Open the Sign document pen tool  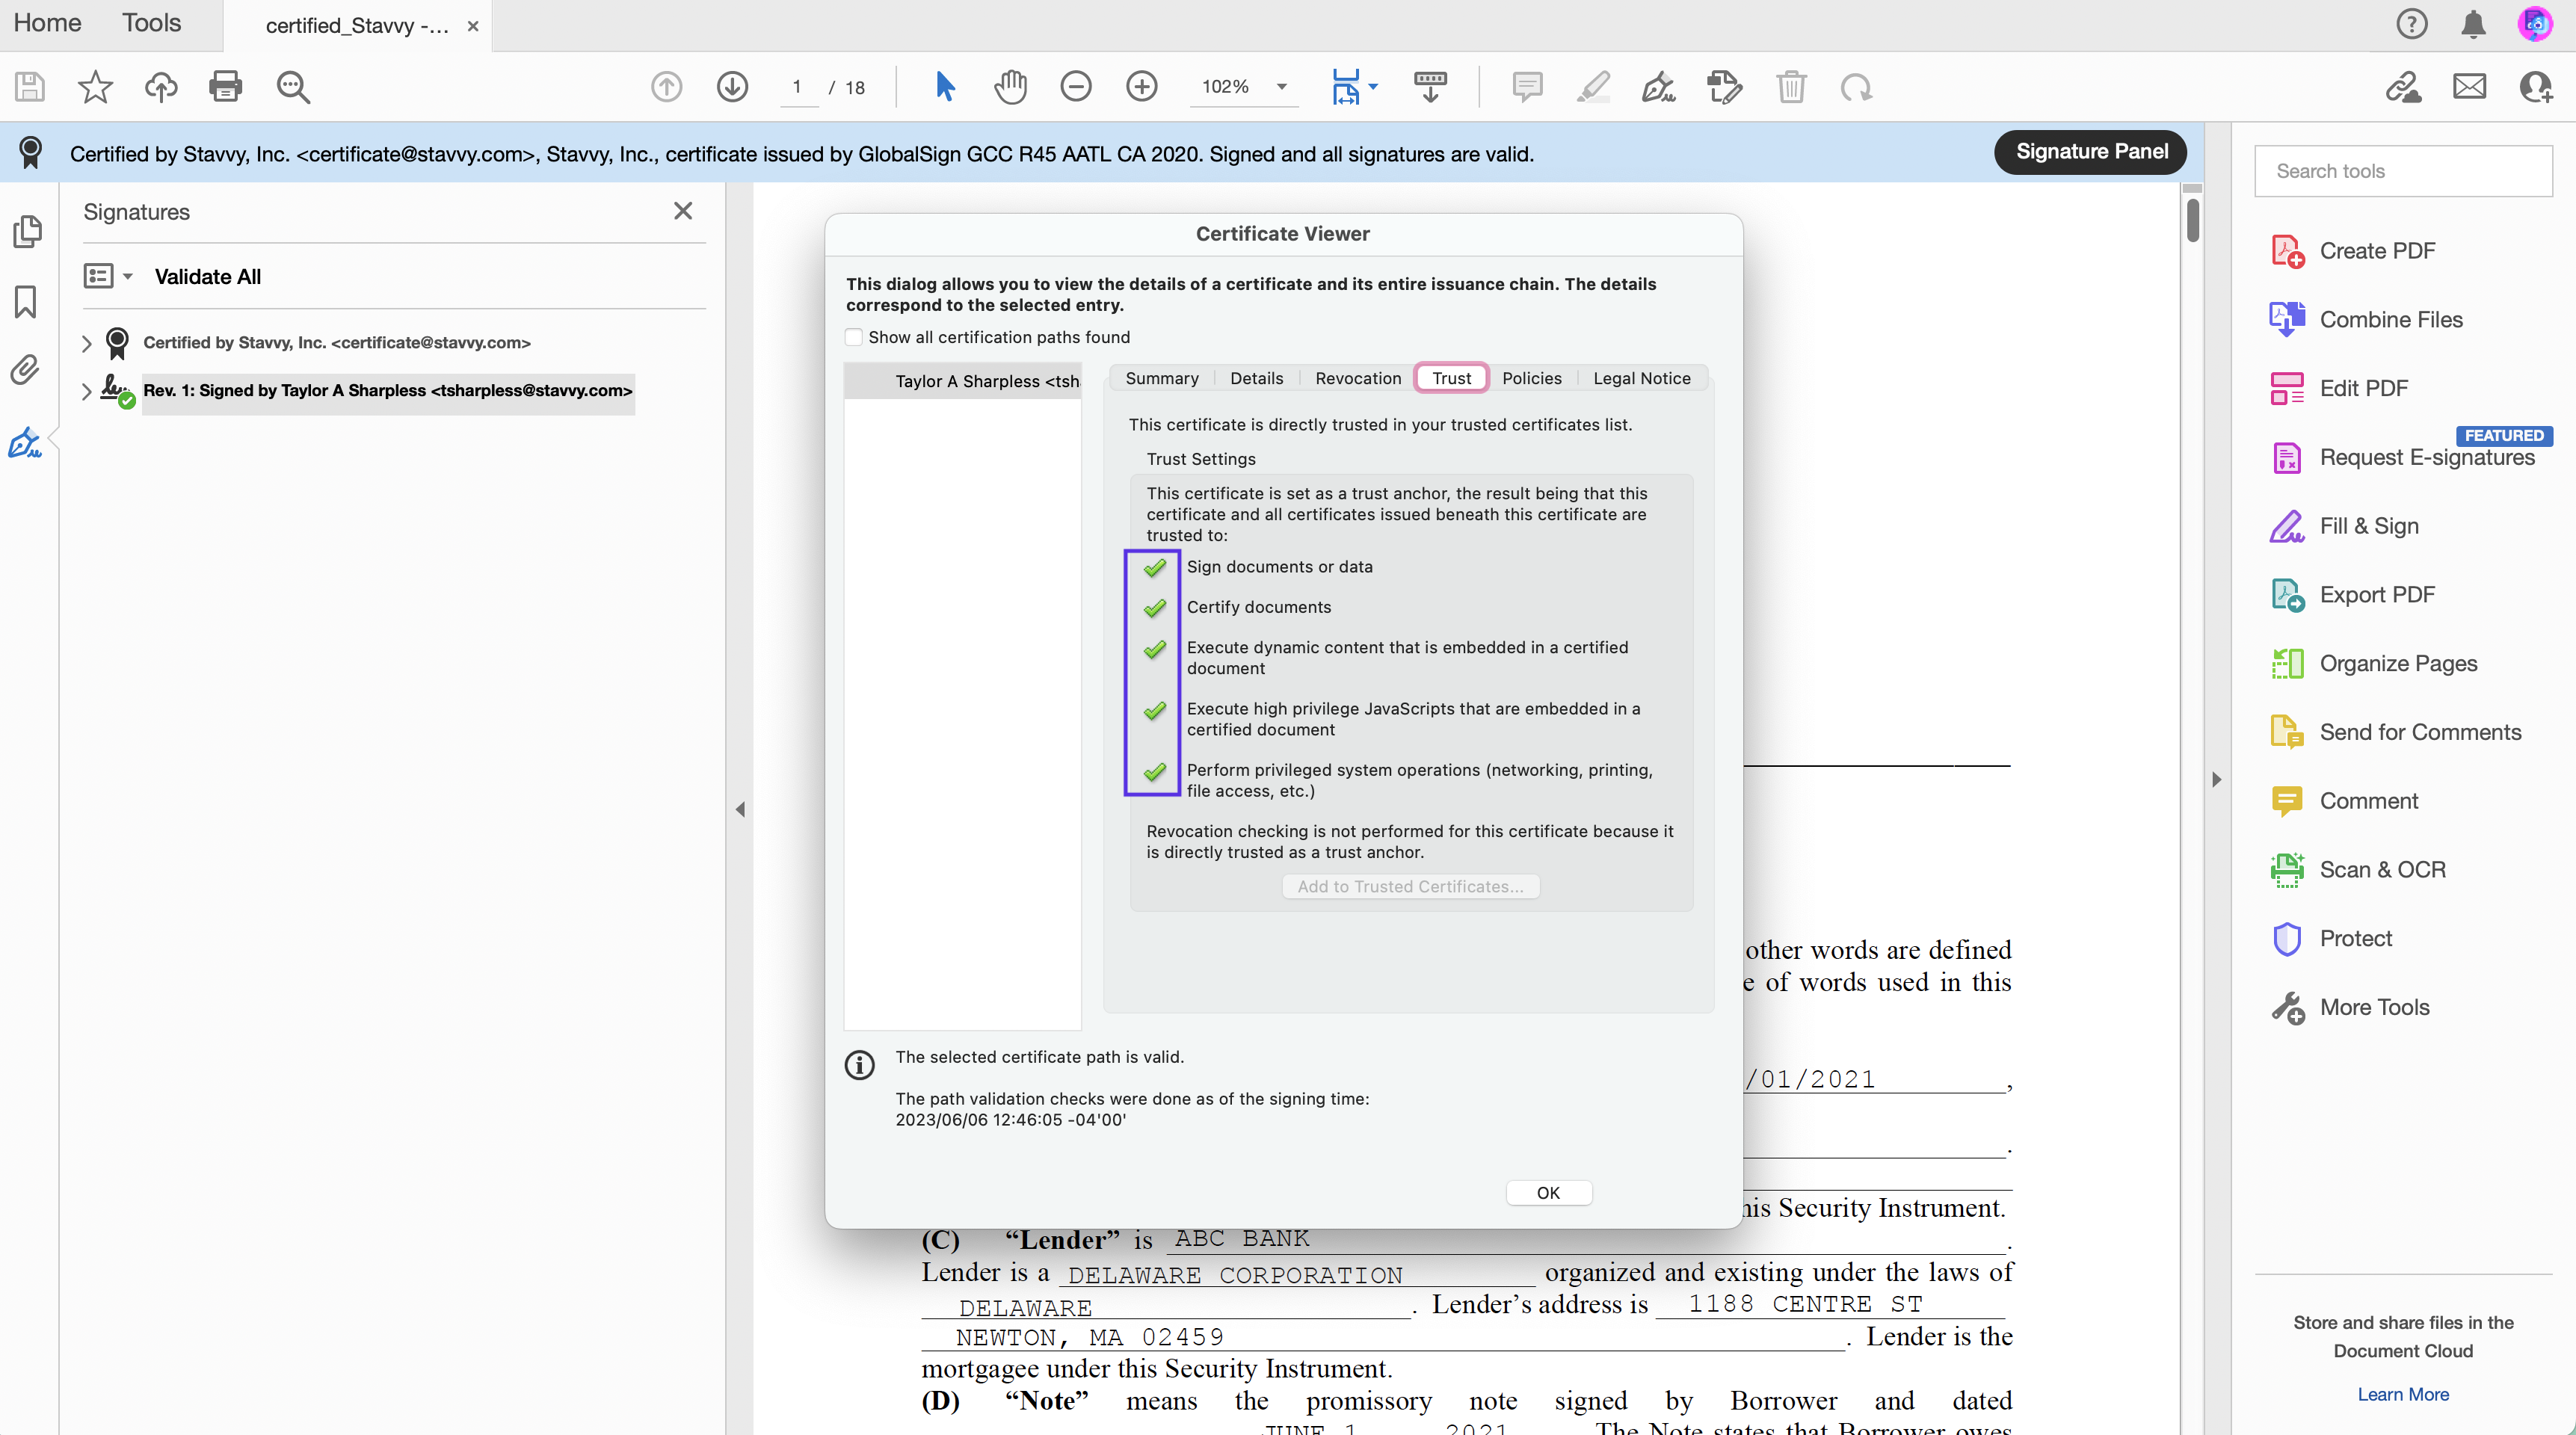pyautogui.click(x=1659, y=87)
